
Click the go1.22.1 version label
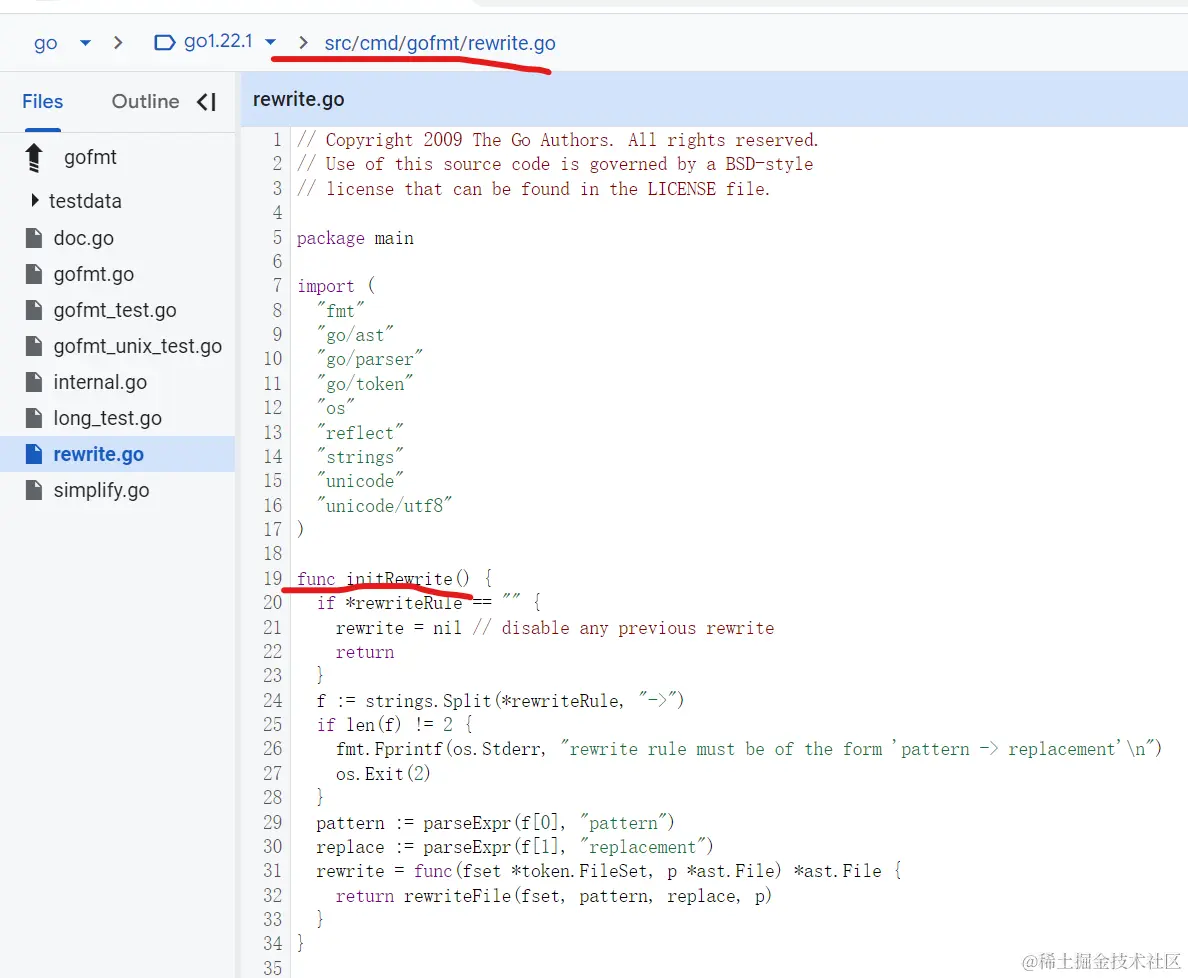218,41
